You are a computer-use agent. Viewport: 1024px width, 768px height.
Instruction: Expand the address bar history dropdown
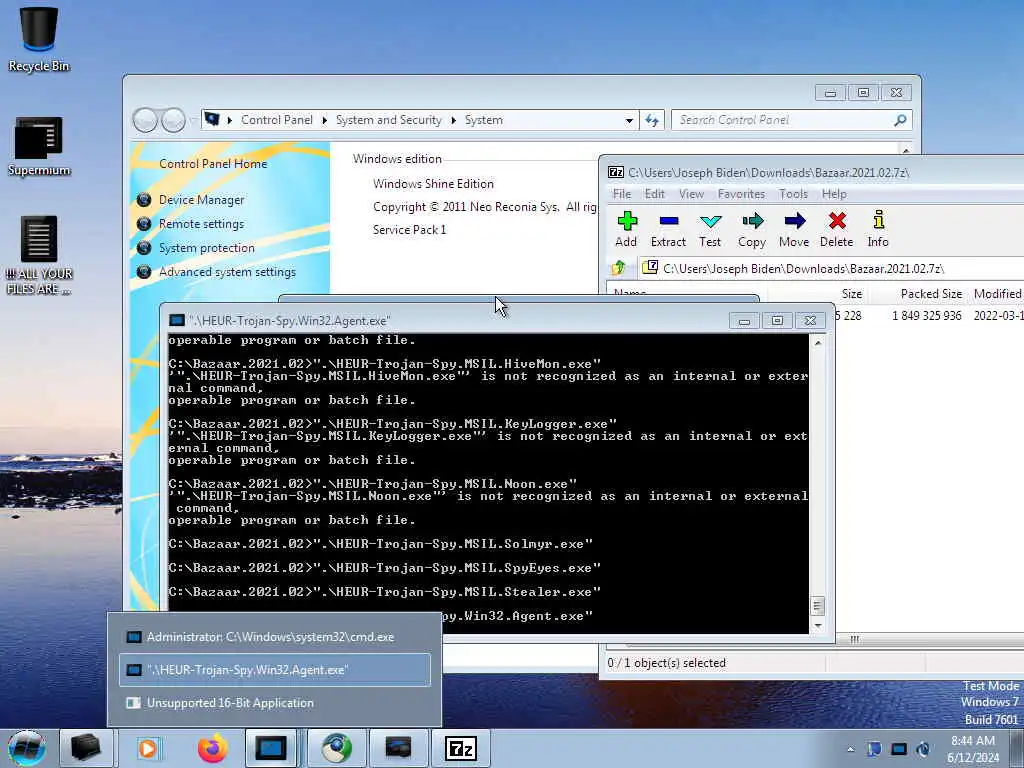point(629,120)
